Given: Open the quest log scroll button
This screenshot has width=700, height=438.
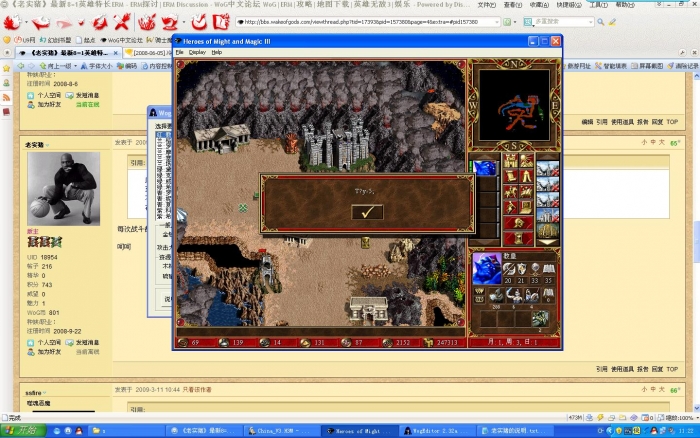Looking at the screenshot, I should pos(510,176).
